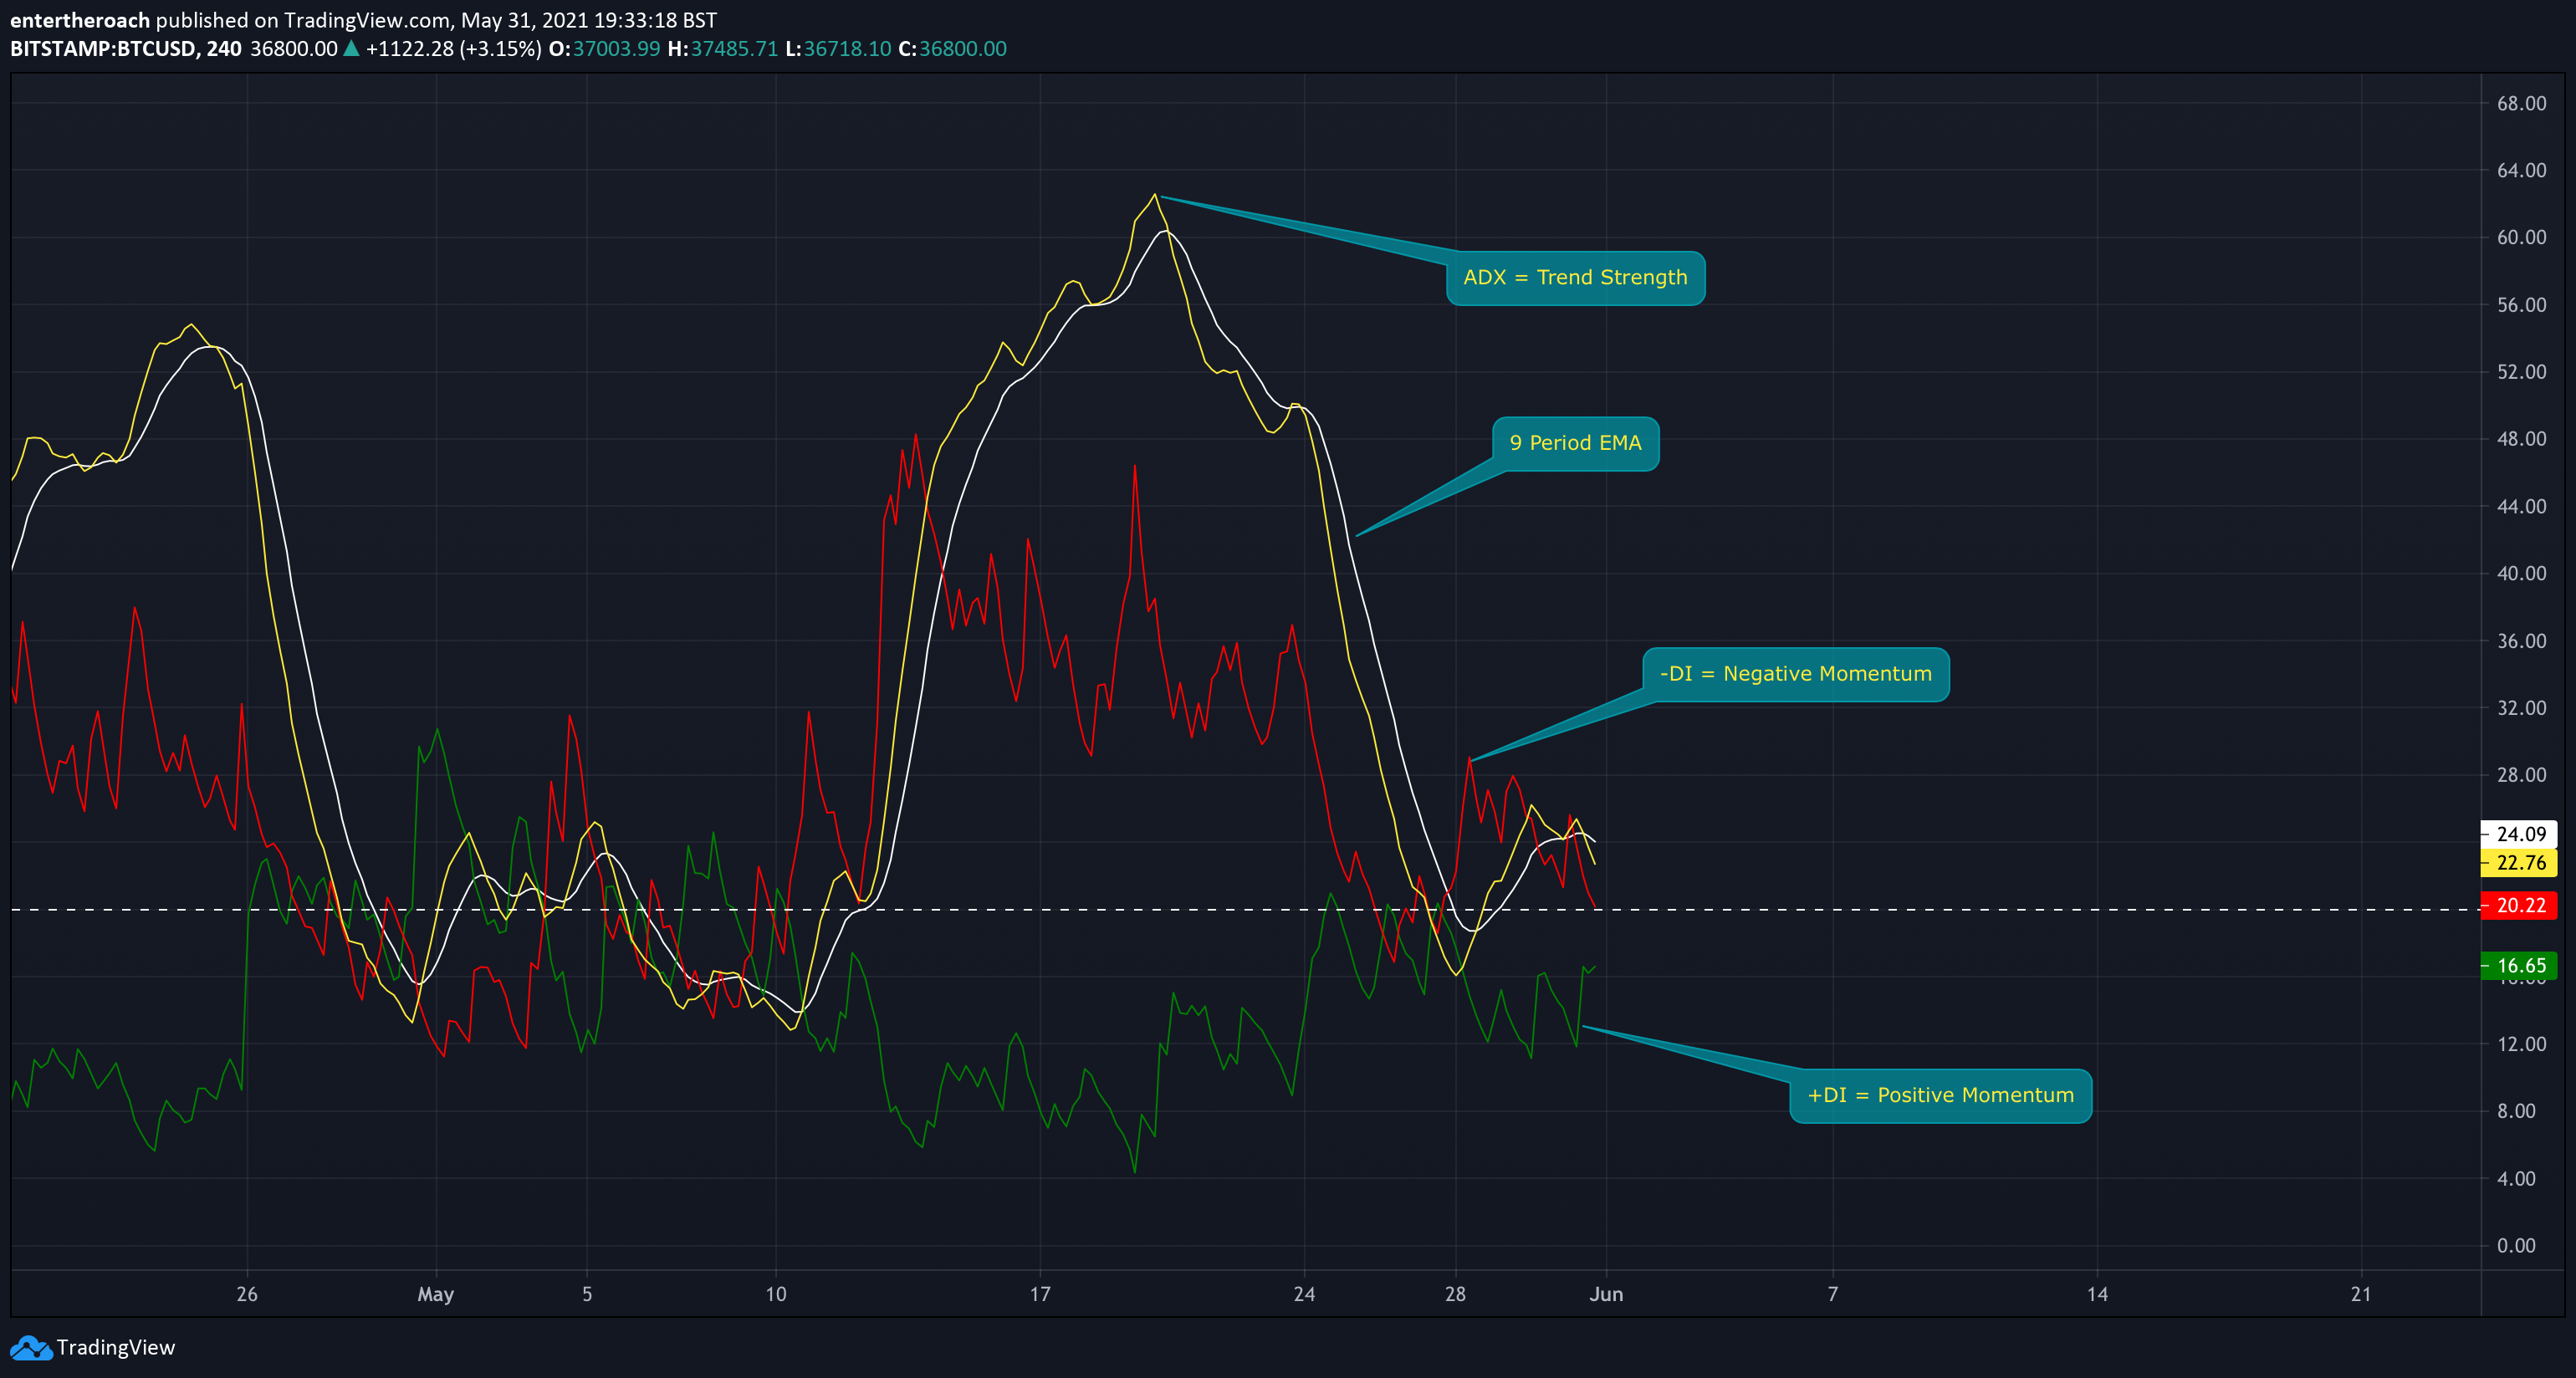
Task: Select the '9 Period EMA' callout label
Action: point(1575,443)
